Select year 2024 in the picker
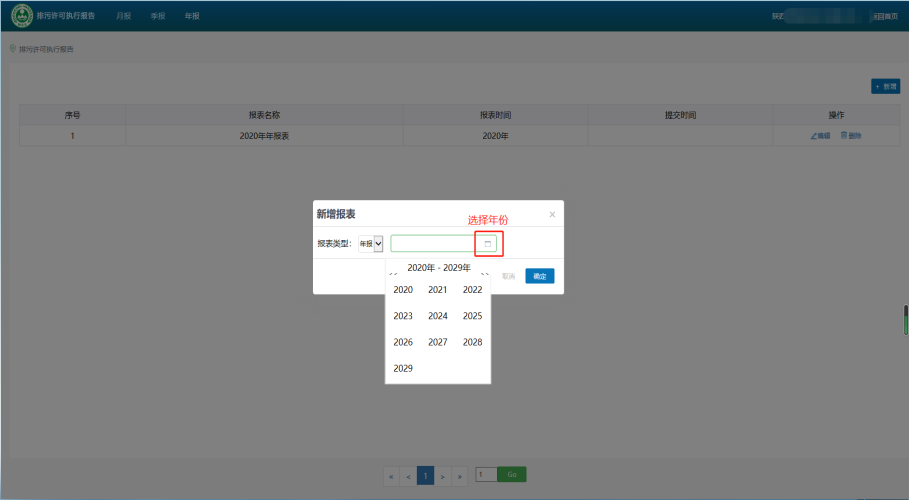909x500 pixels. point(438,316)
